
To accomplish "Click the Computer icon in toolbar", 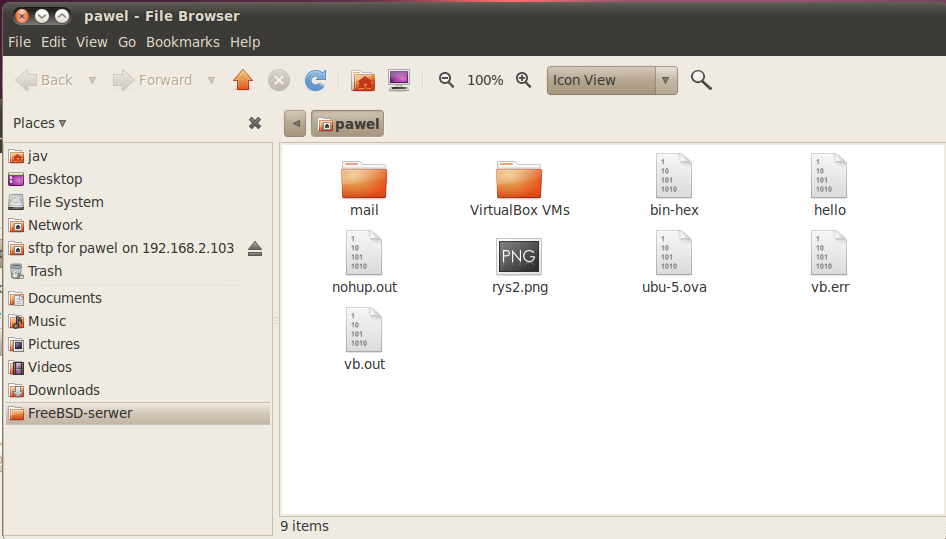I will pos(399,80).
